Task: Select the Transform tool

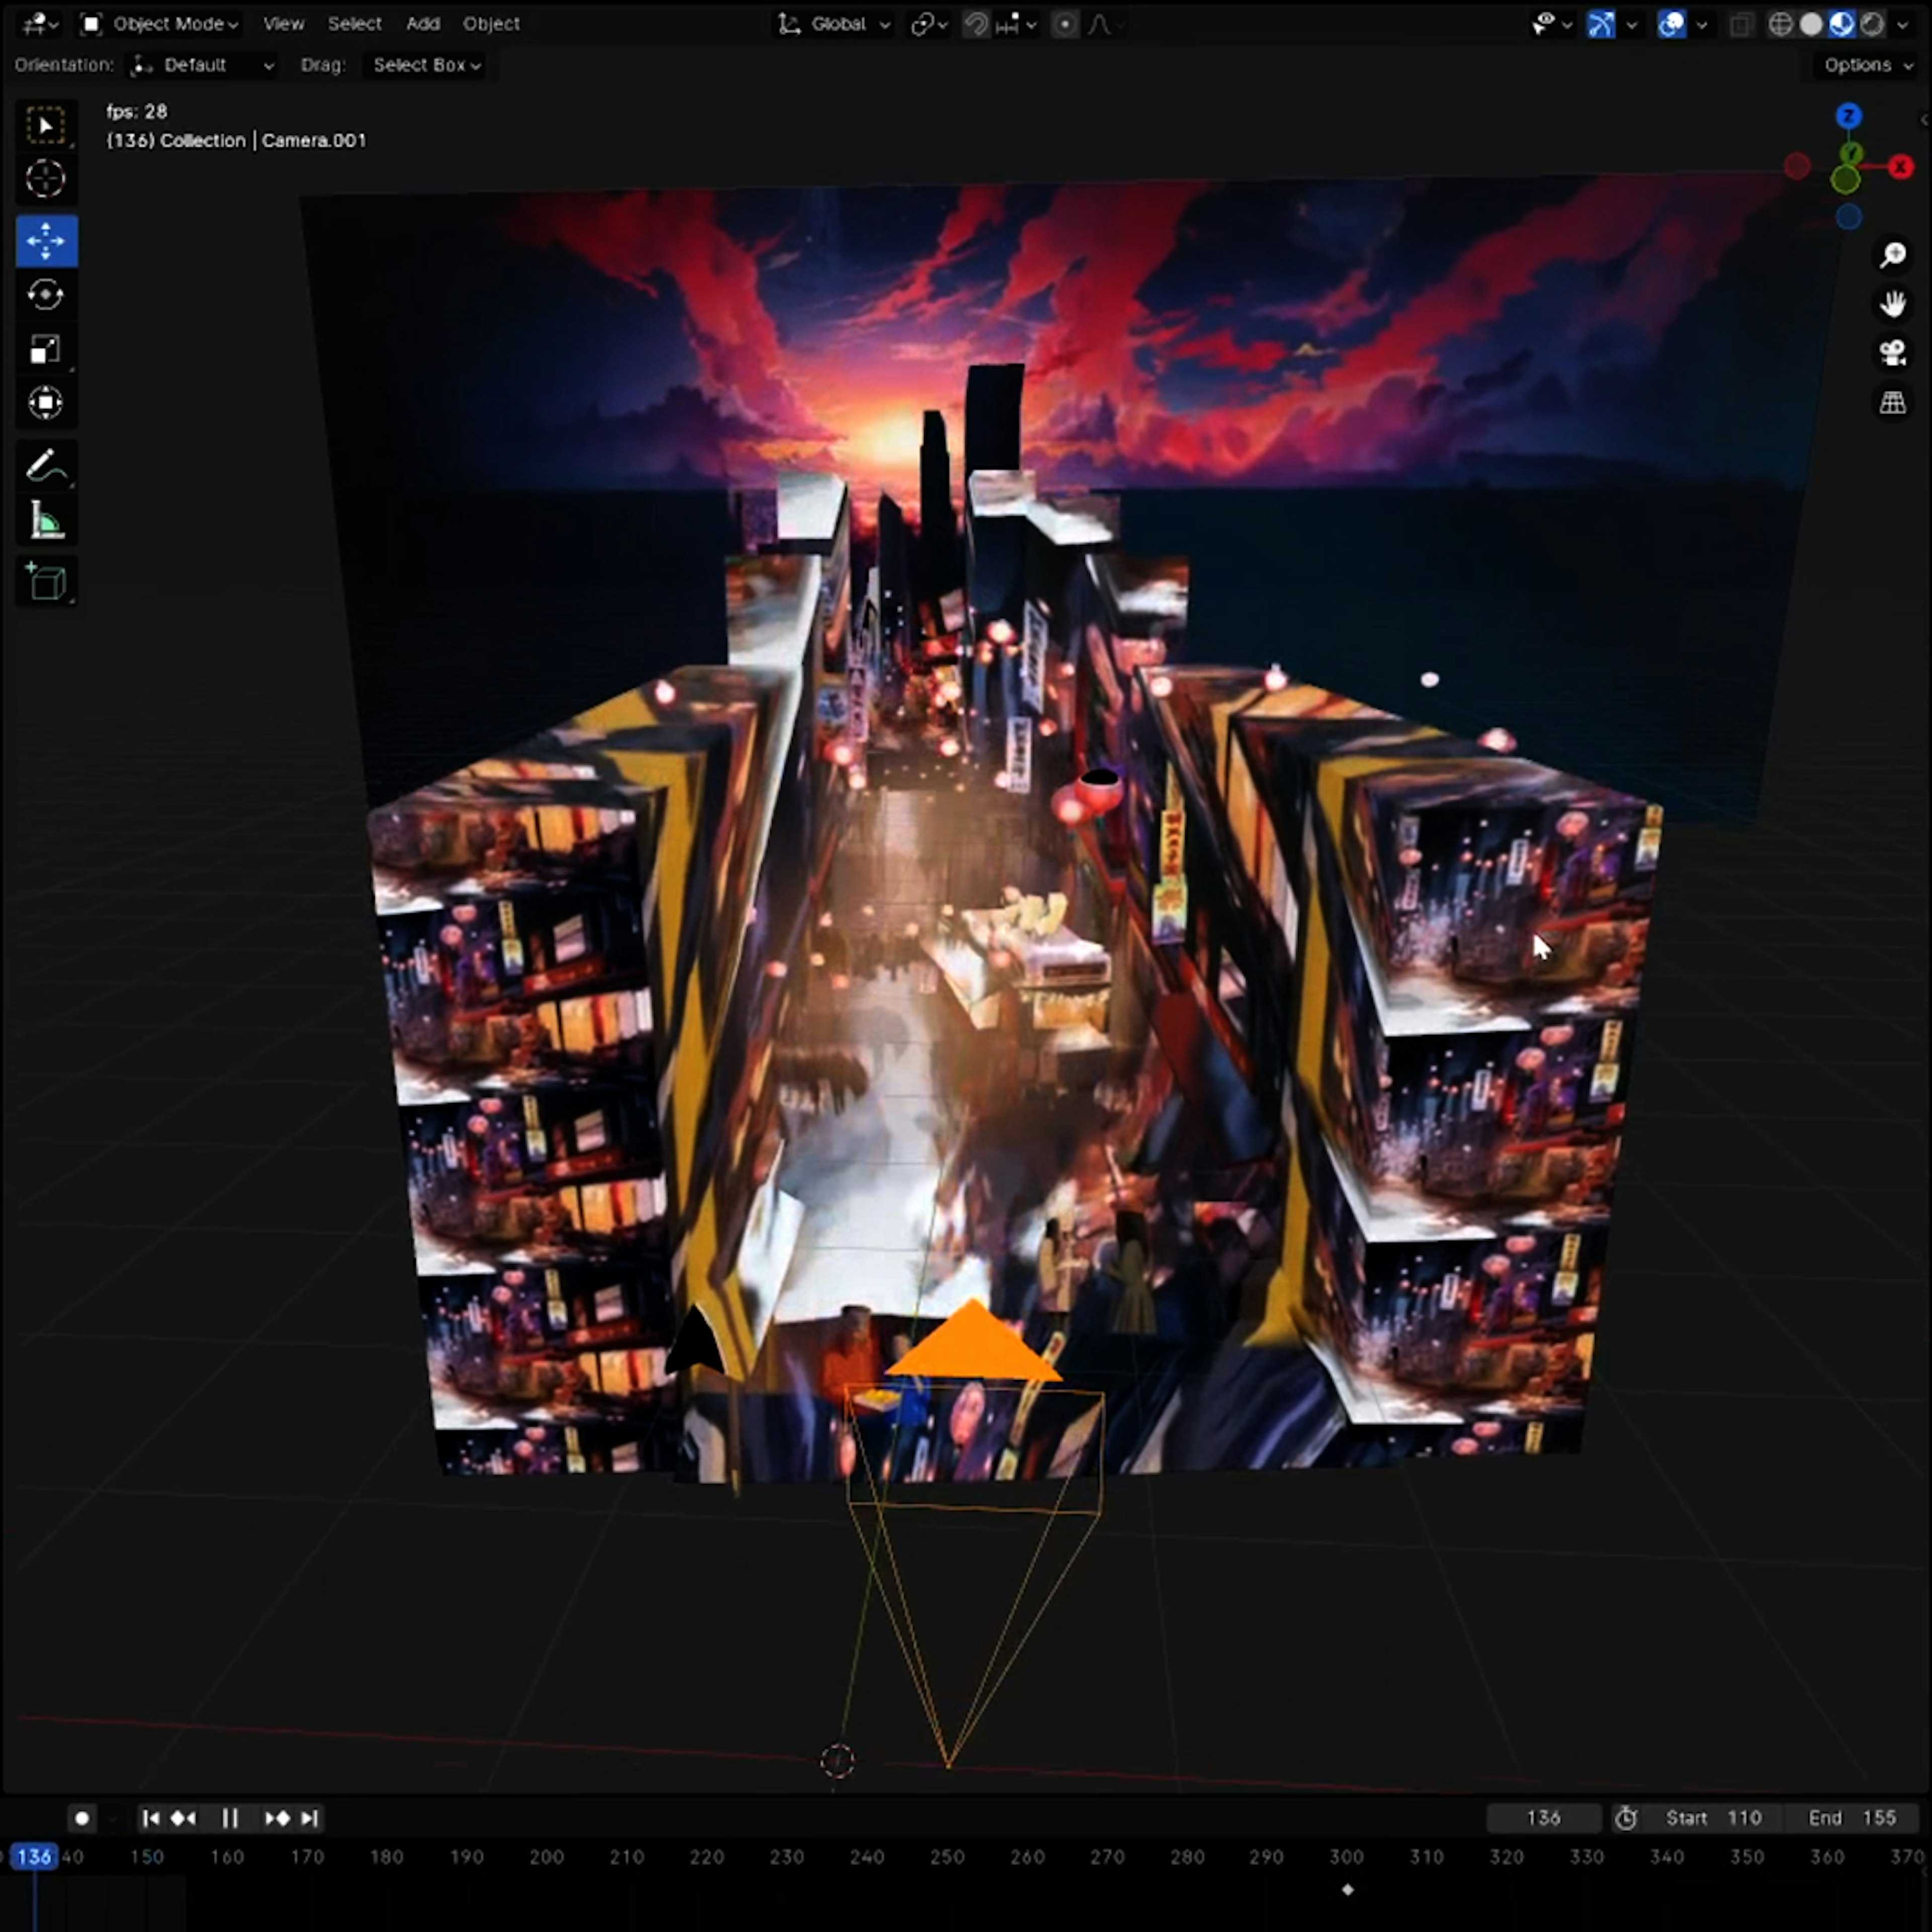Action: [x=45, y=403]
